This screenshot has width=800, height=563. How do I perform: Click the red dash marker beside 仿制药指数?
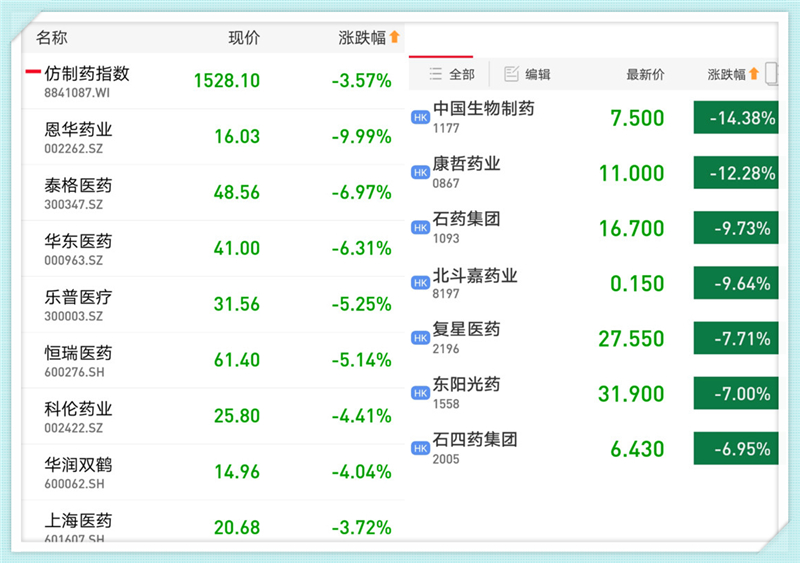(x=33, y=73)
